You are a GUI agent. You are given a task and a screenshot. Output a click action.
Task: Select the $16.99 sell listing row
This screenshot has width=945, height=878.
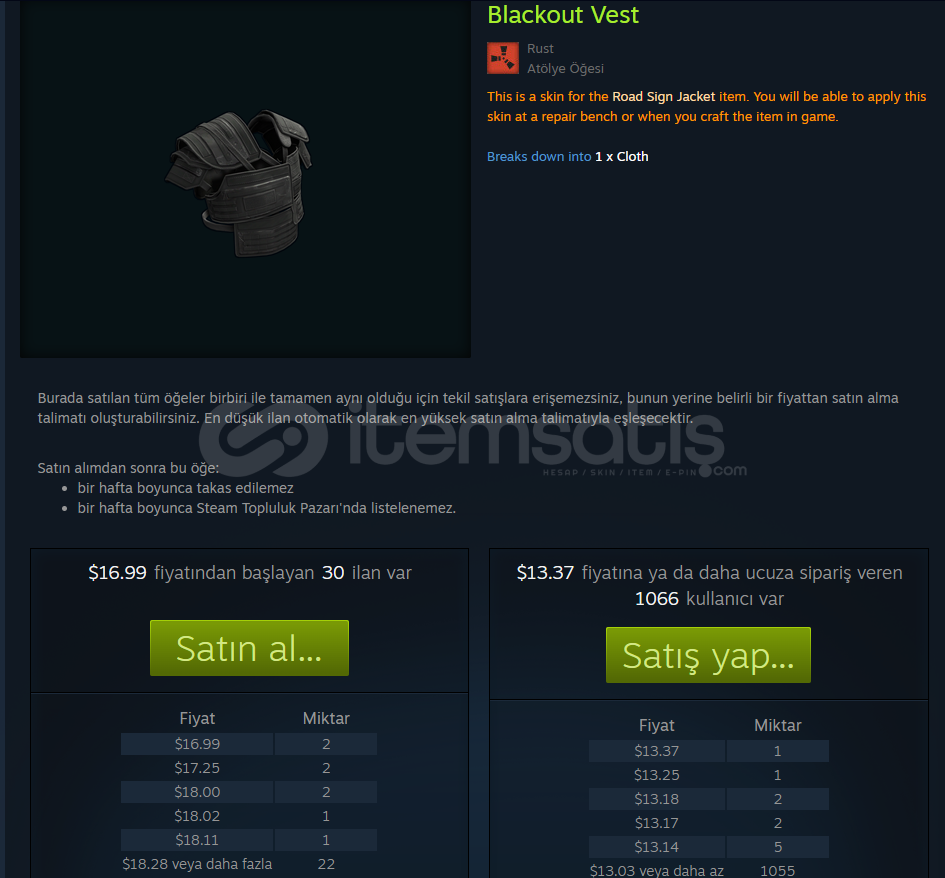click(x=249, y=744)
